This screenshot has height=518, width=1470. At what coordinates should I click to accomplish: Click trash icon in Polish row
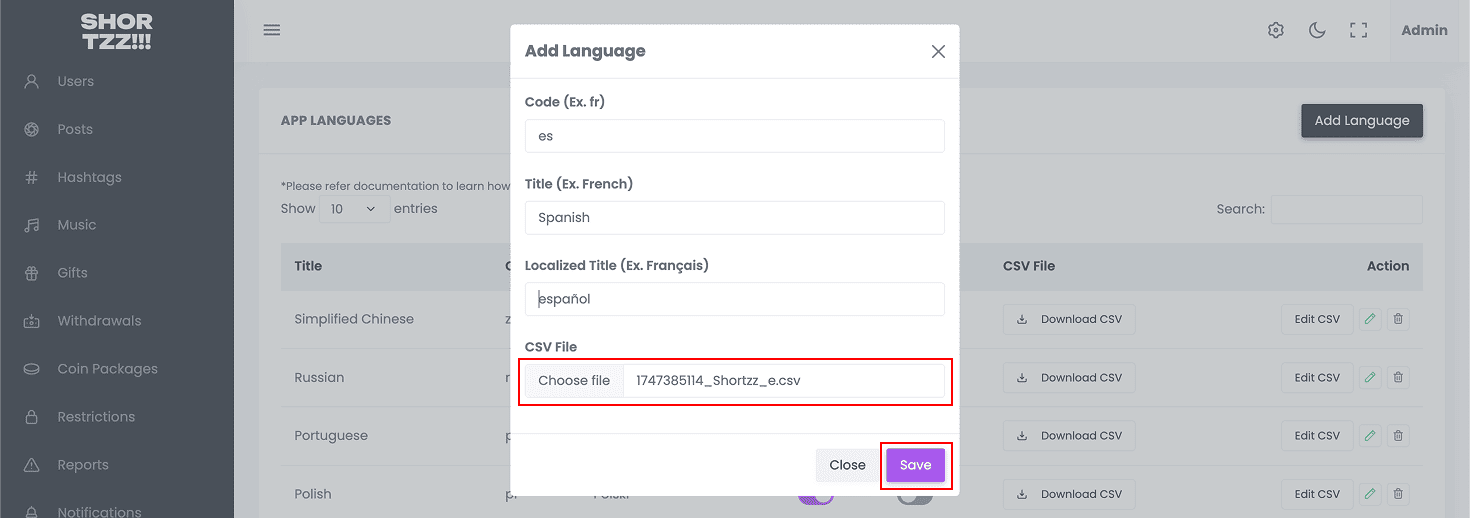pyautogui.click(x=1398, y=494)
